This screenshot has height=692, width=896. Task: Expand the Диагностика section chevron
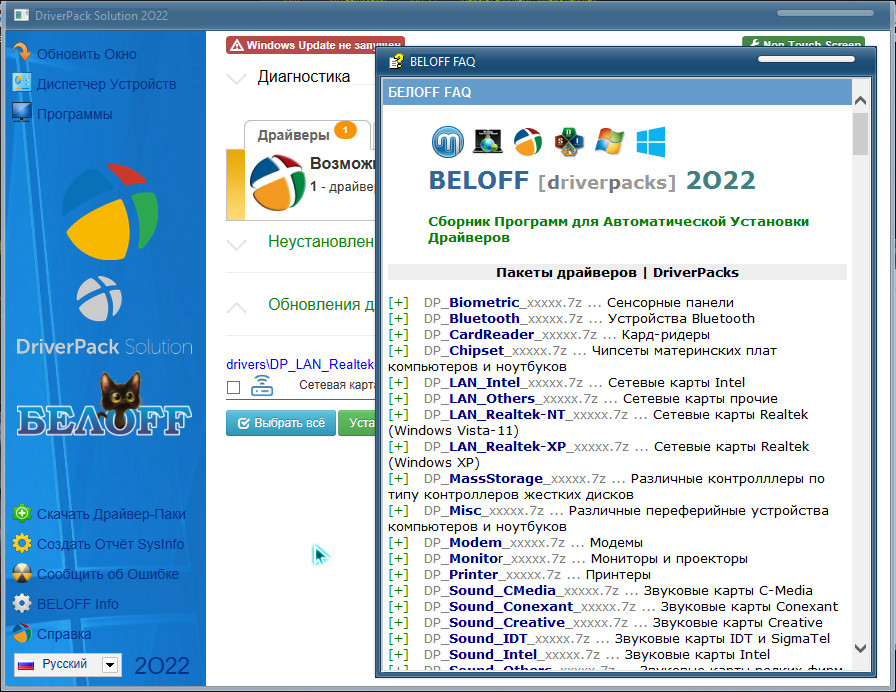[x=236, y=78]
